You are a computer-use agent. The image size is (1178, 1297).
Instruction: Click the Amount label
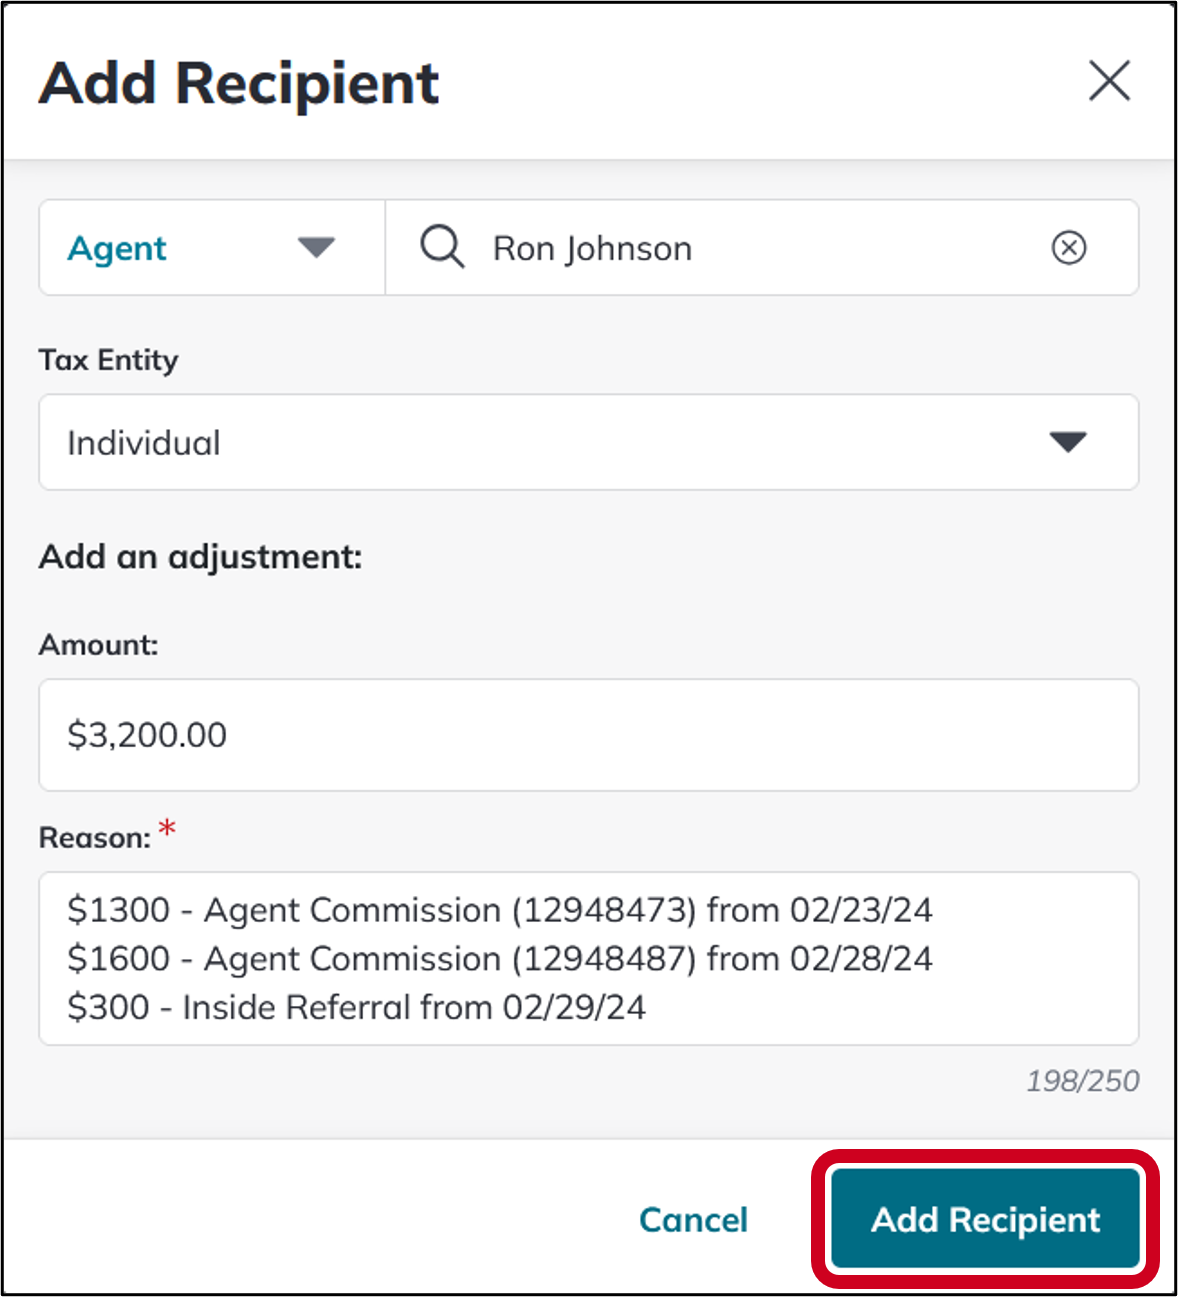[x=98, y=645]
